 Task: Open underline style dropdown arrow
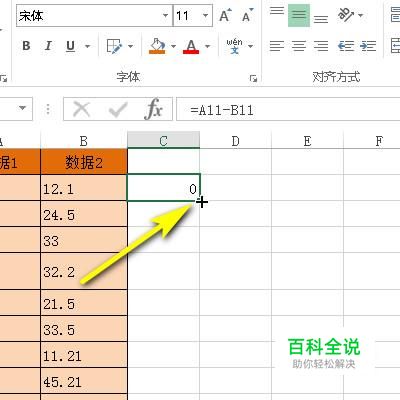[x=87, y=46]
